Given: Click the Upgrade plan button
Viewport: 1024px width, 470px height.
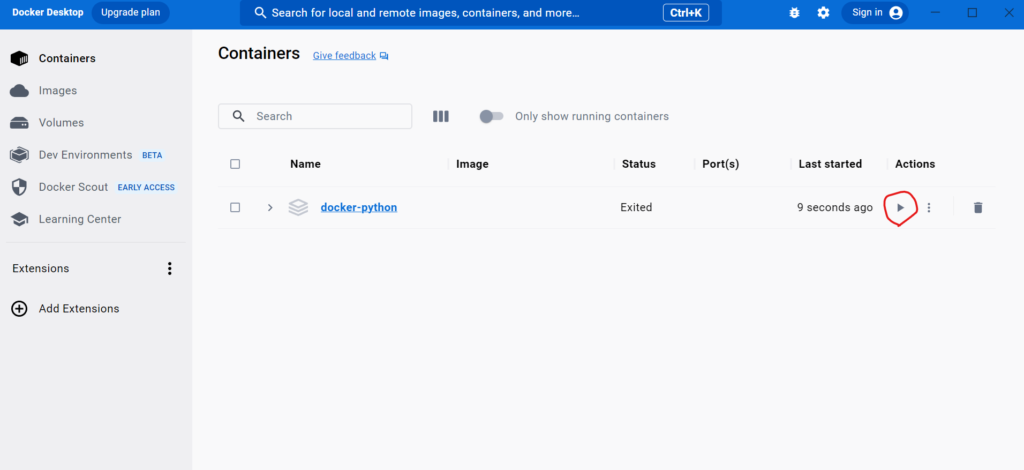Looking at the screenshot, I should [x=131, y=12].
